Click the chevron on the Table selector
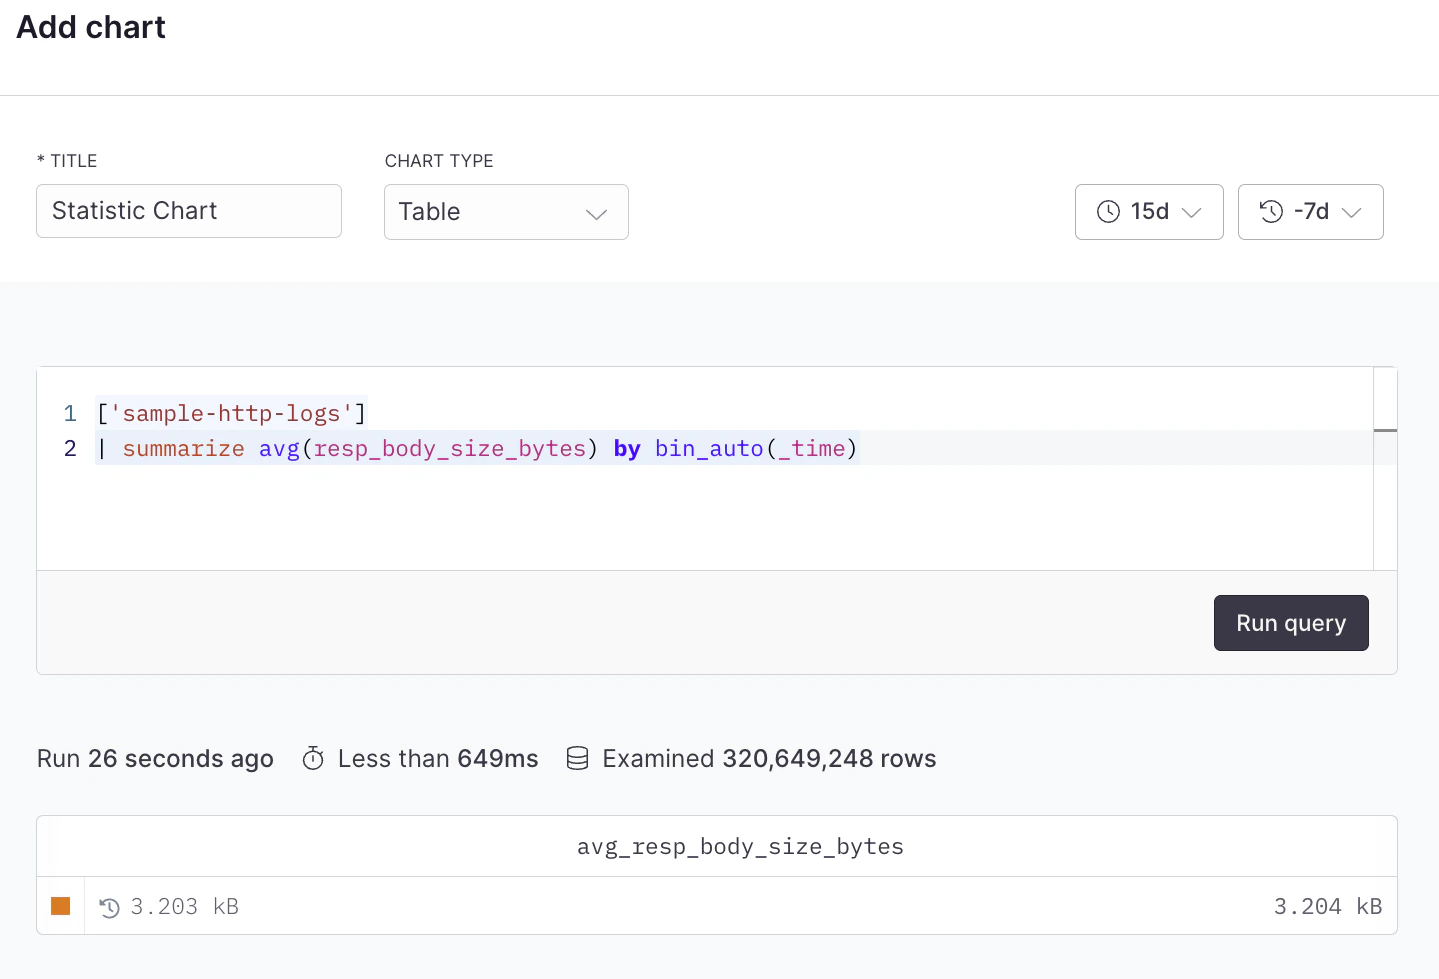 tap(597, 214)
